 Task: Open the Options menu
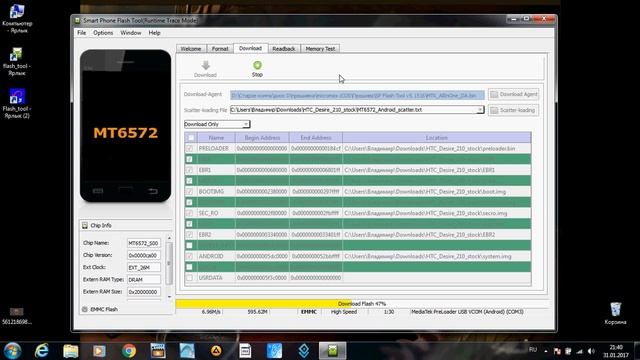coord(103,33)
